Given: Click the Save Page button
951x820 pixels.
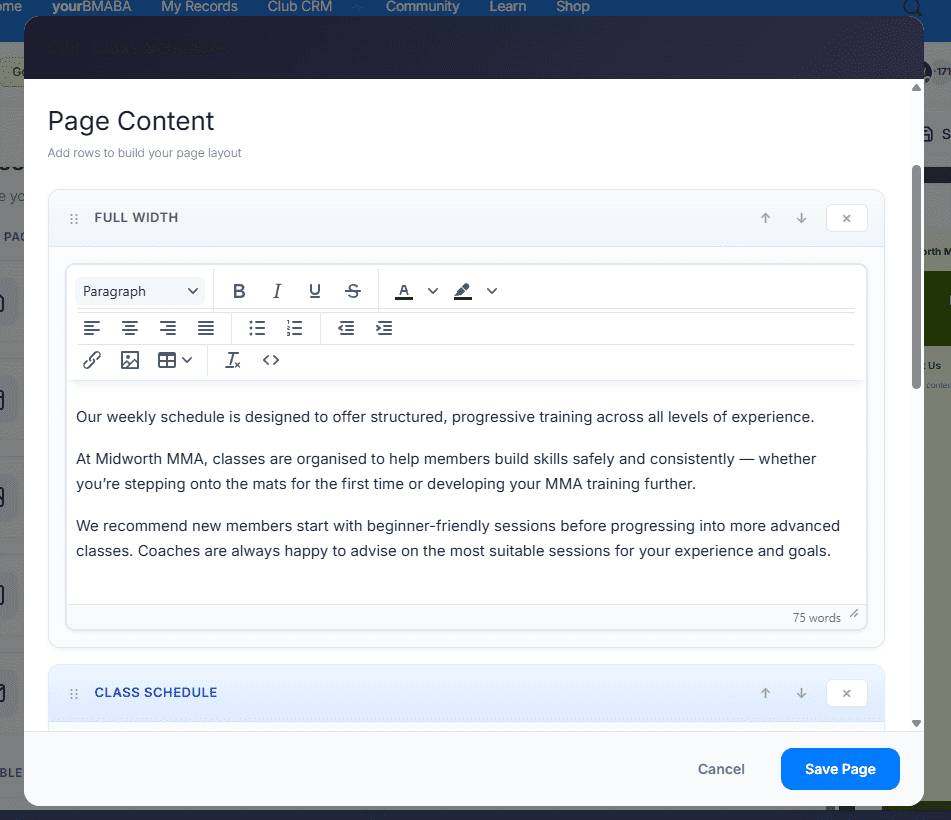Looking at the screenshot, I should (x=840, y=769).
